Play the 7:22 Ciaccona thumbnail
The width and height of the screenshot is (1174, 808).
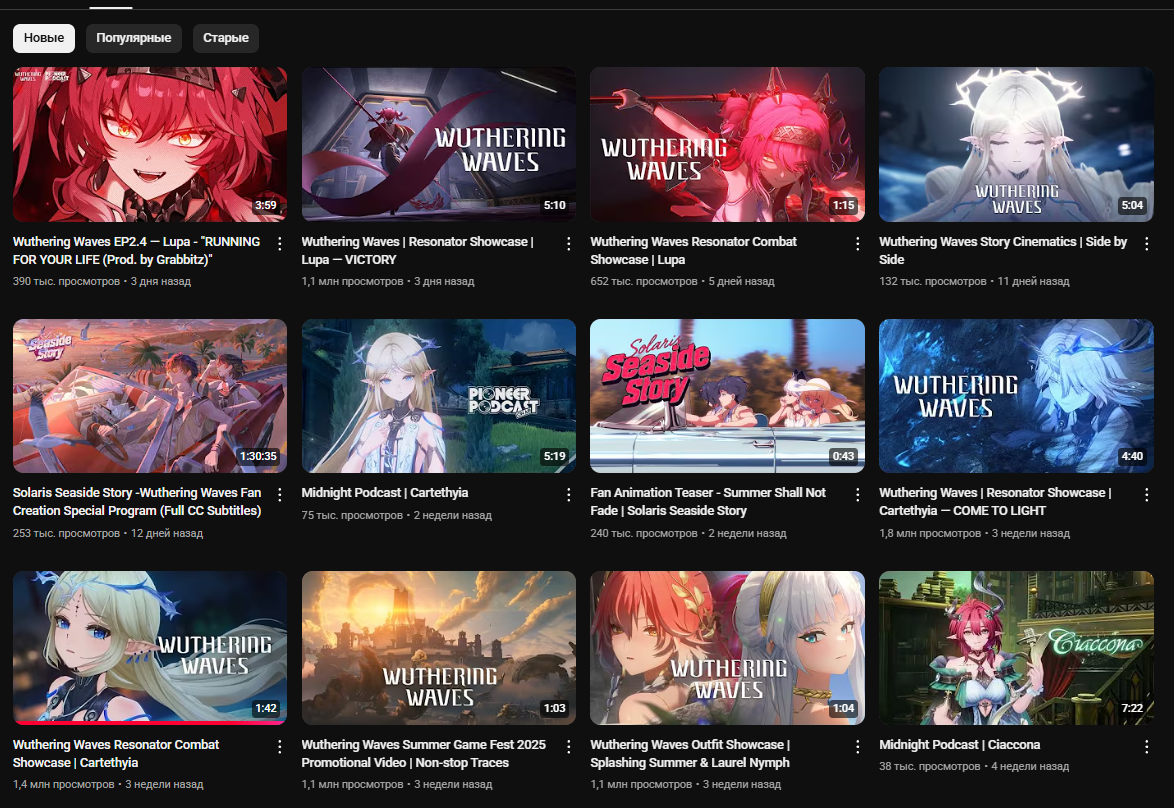[1016, 648]
